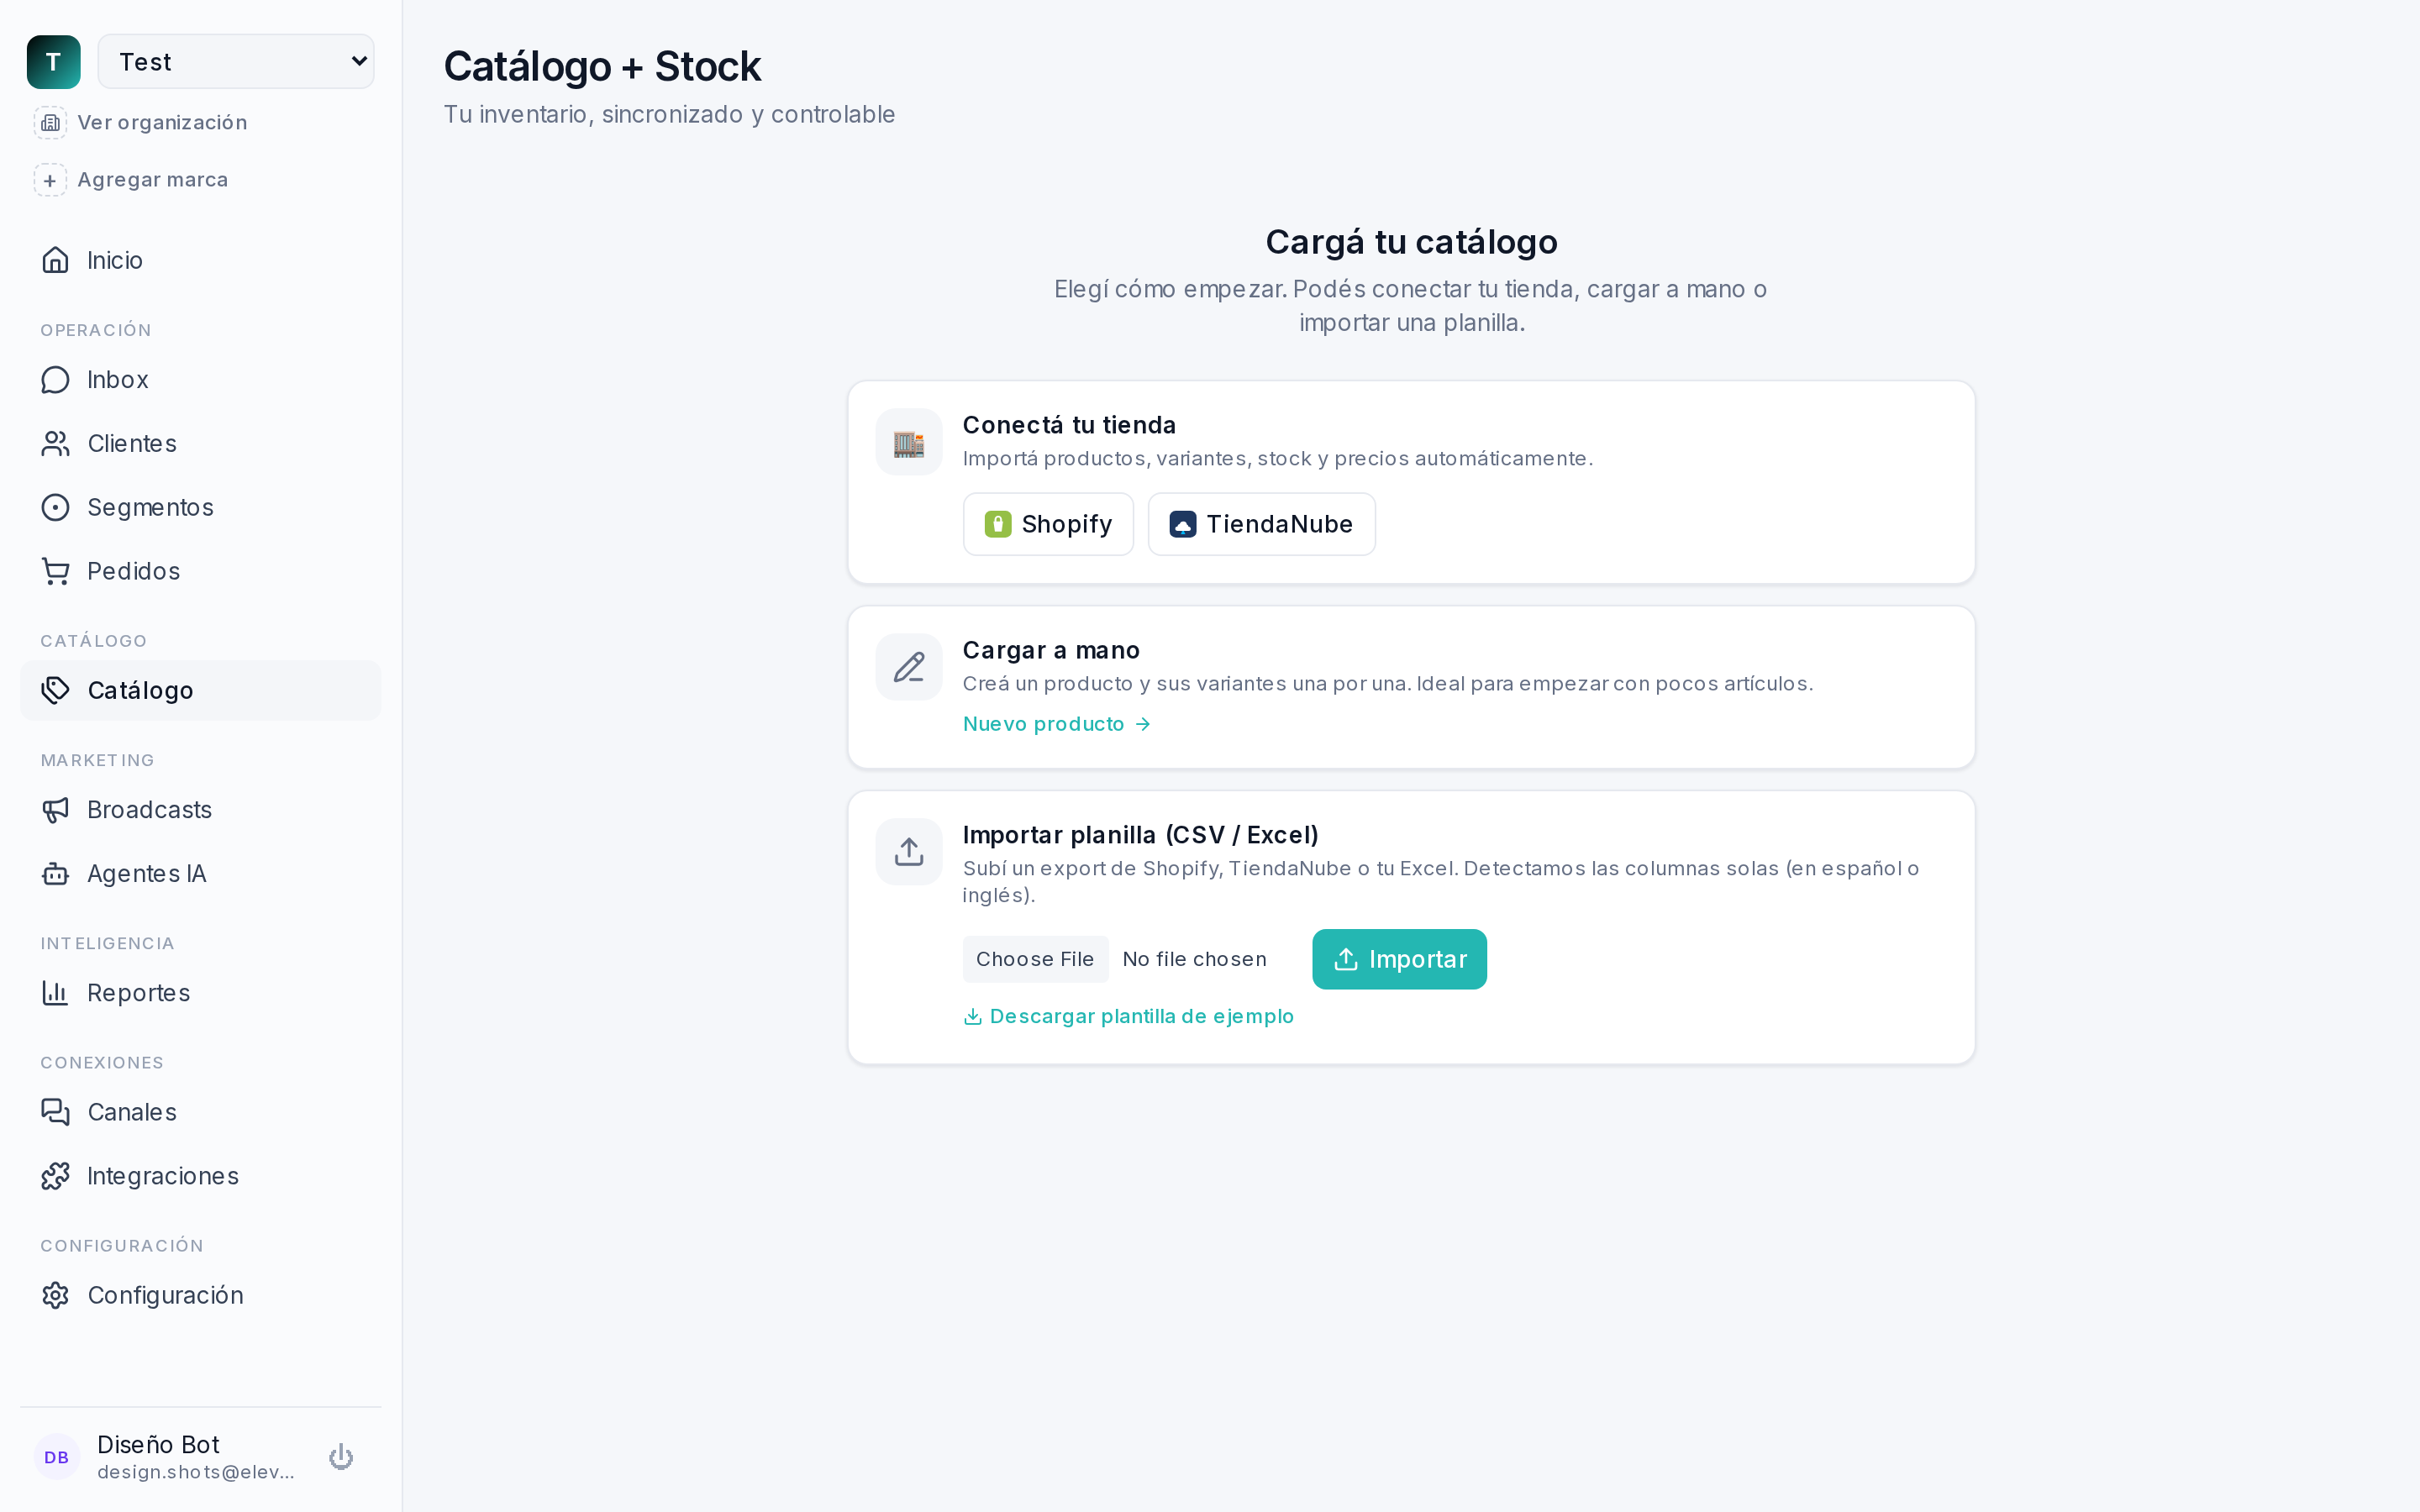Click the green T brand avatar
Viewport: 2420px width, 1512px height.
tap(54, 62)
